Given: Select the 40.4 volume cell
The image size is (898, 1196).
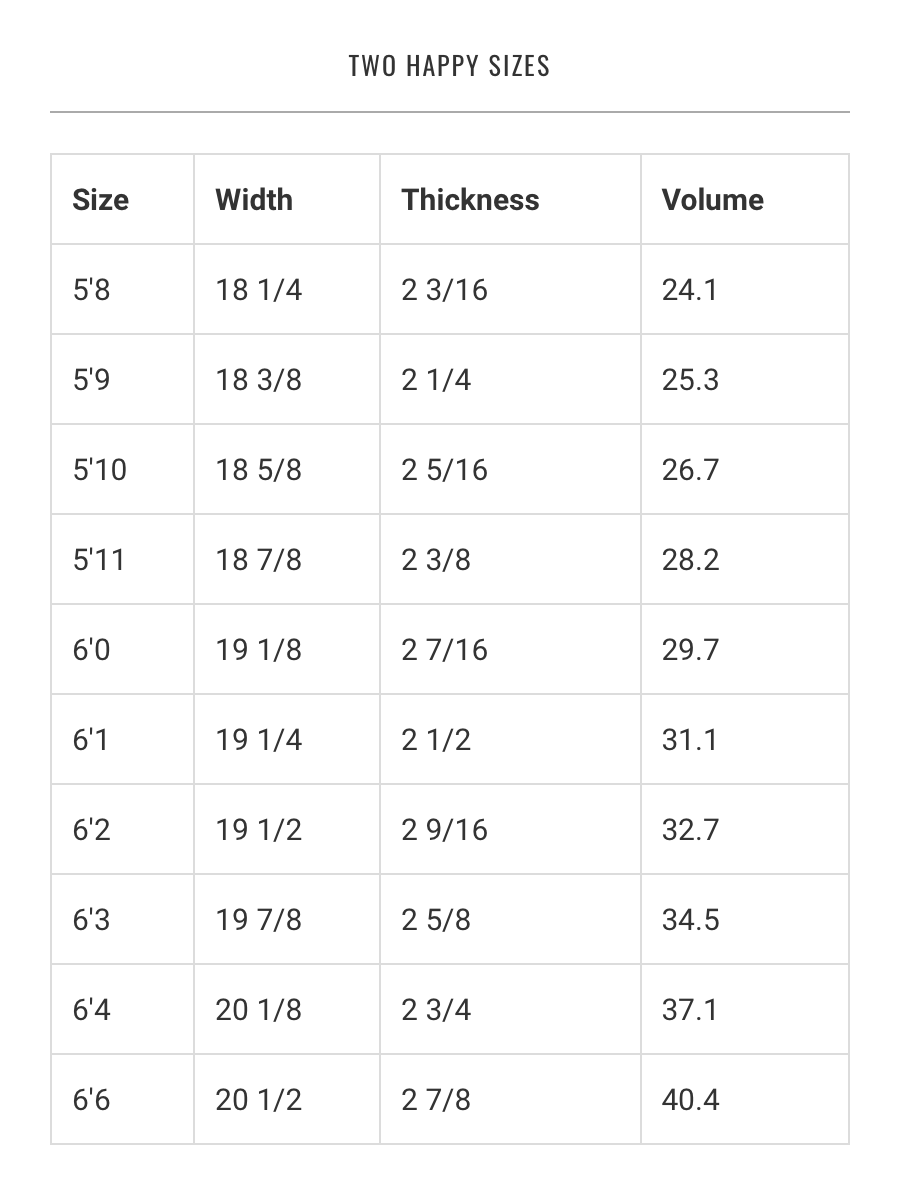Looking at the screenshot, I should (x=745, y=1099).
